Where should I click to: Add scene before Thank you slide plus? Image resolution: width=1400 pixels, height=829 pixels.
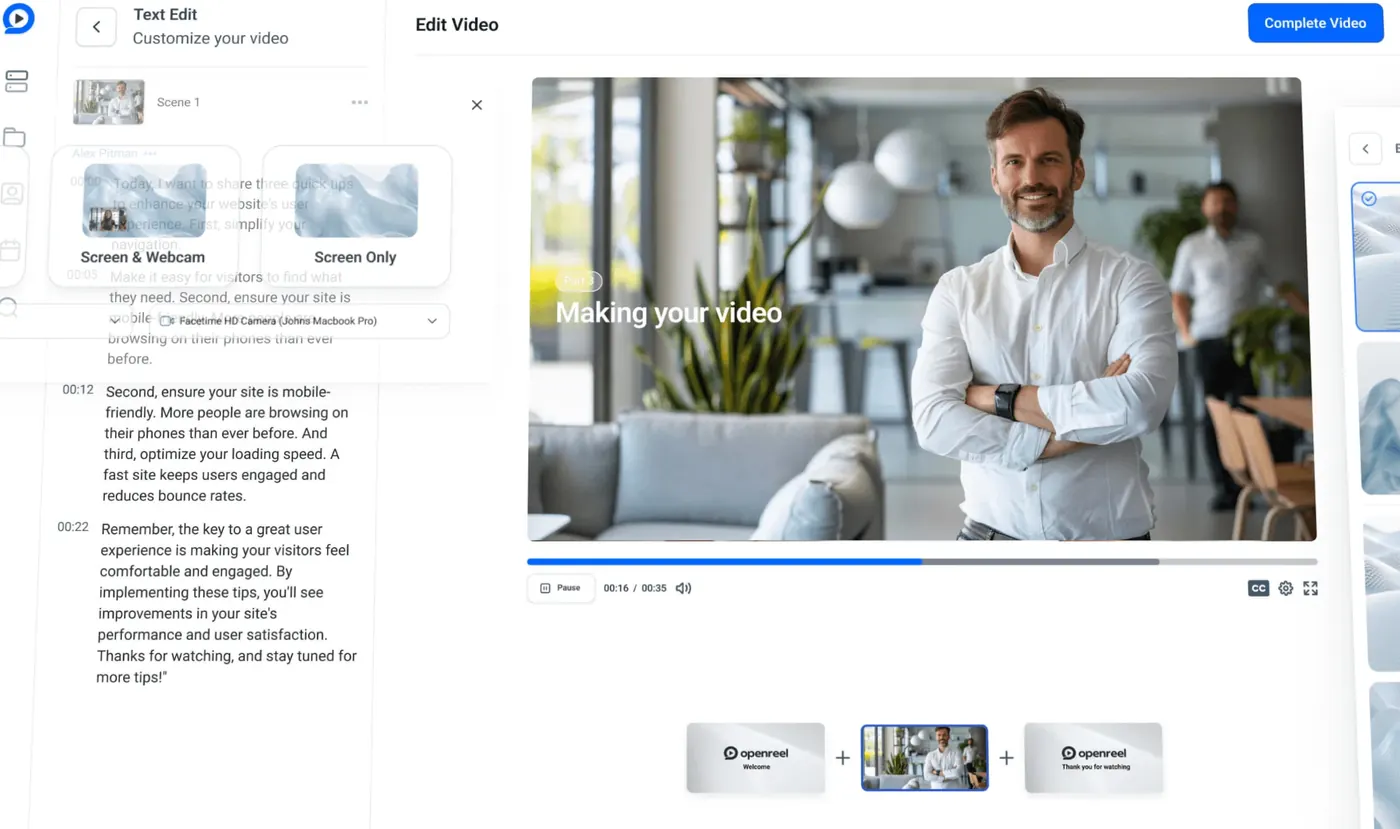pos(1007,758)
